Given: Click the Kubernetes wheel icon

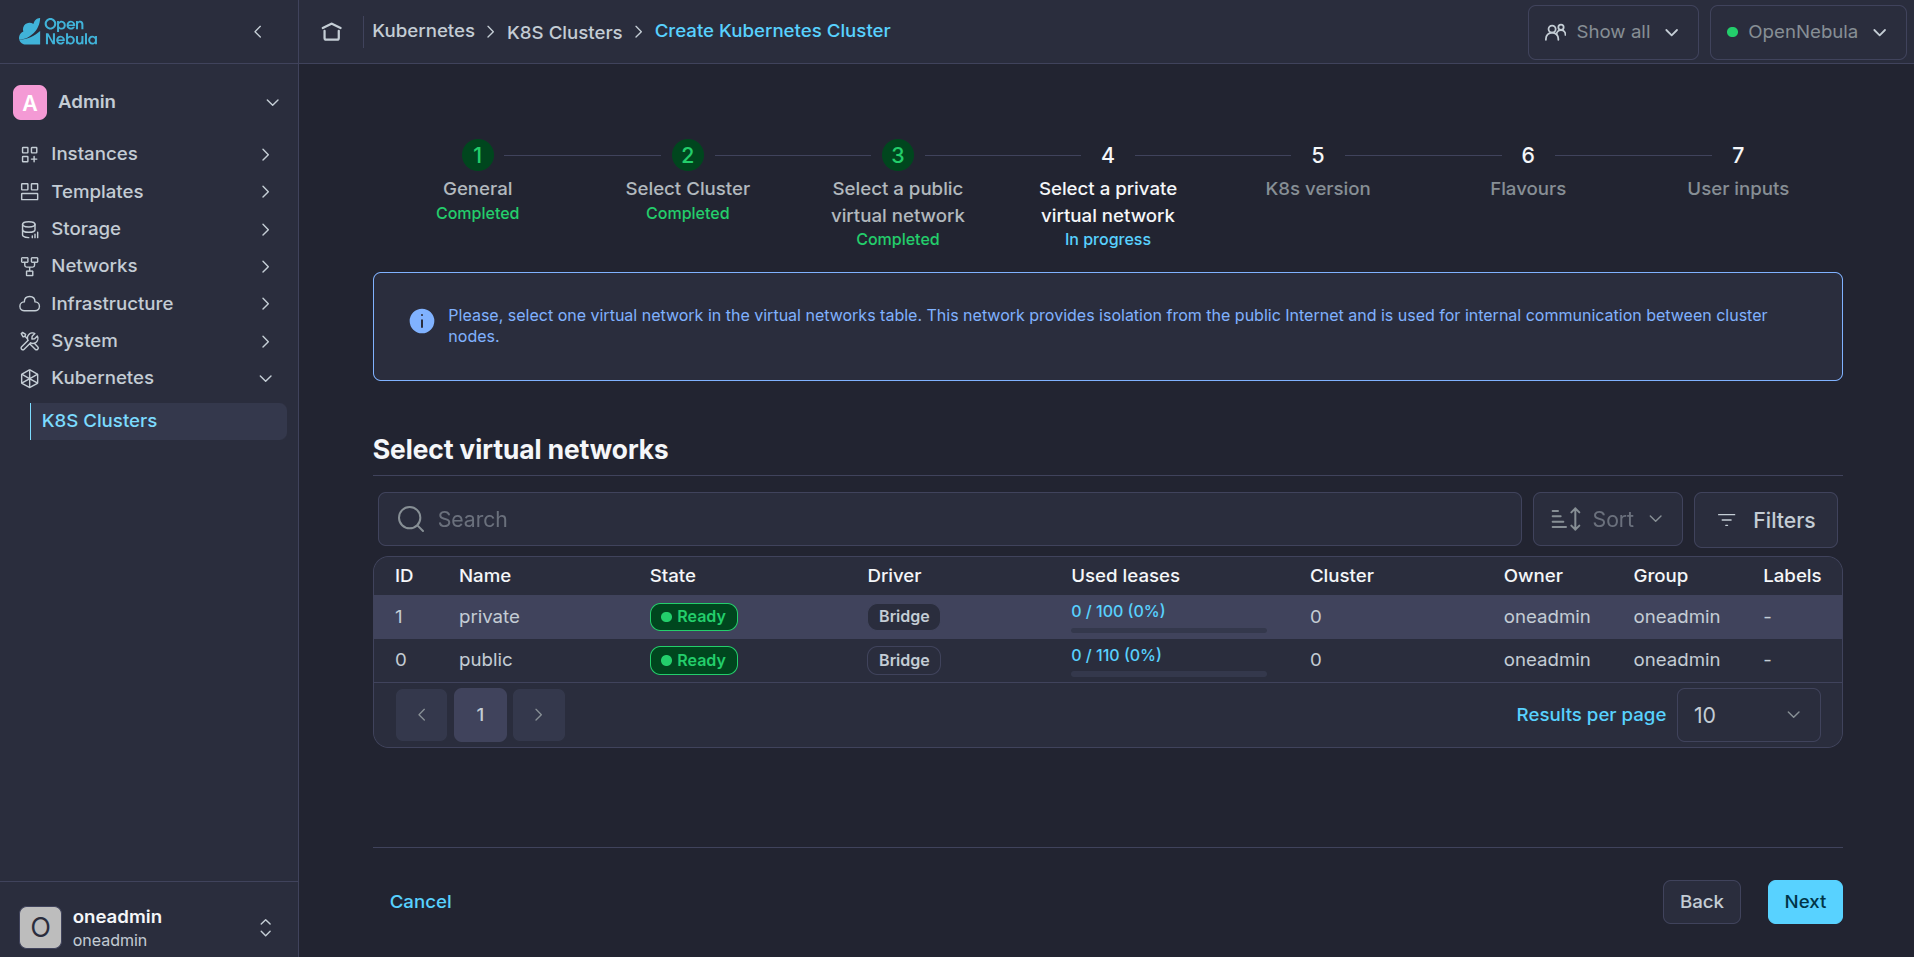Looking at the screenshot, I should (x=30, y=378).
